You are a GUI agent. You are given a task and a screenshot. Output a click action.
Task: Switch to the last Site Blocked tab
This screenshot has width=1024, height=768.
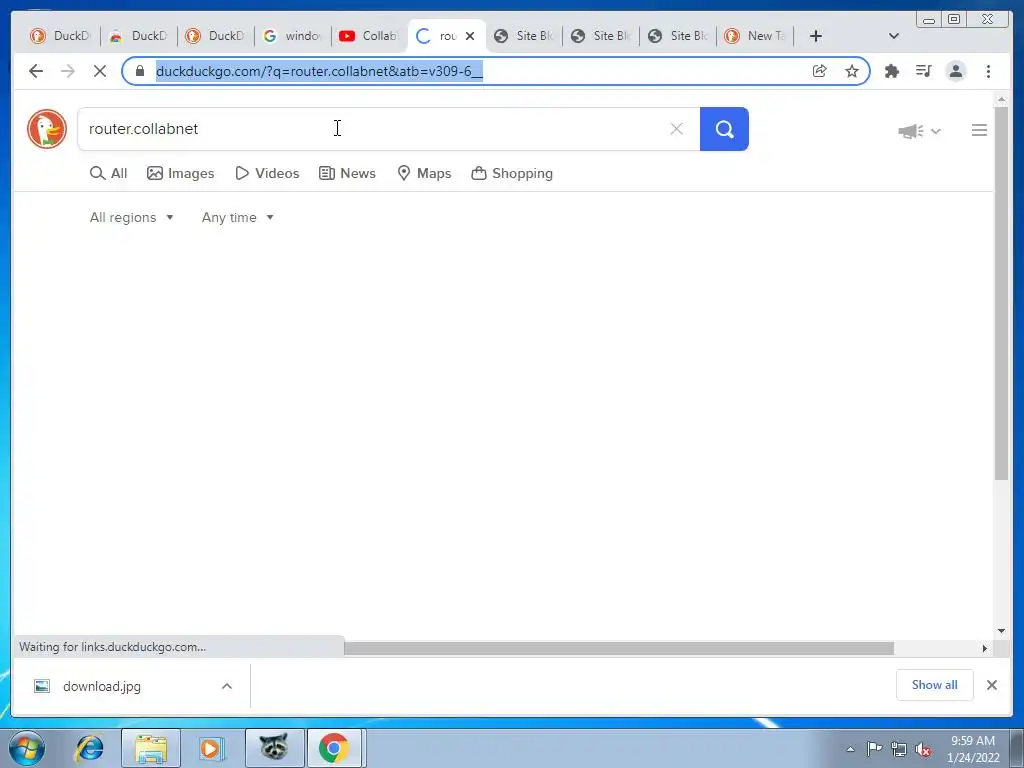pyautogui.click(x=678, y=36)
